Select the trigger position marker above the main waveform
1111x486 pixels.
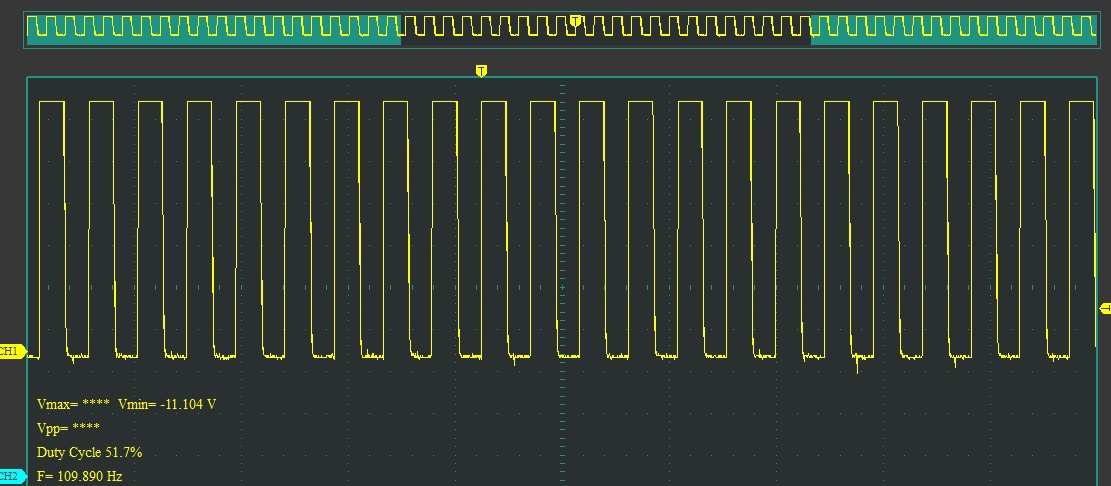click(481, 71)
